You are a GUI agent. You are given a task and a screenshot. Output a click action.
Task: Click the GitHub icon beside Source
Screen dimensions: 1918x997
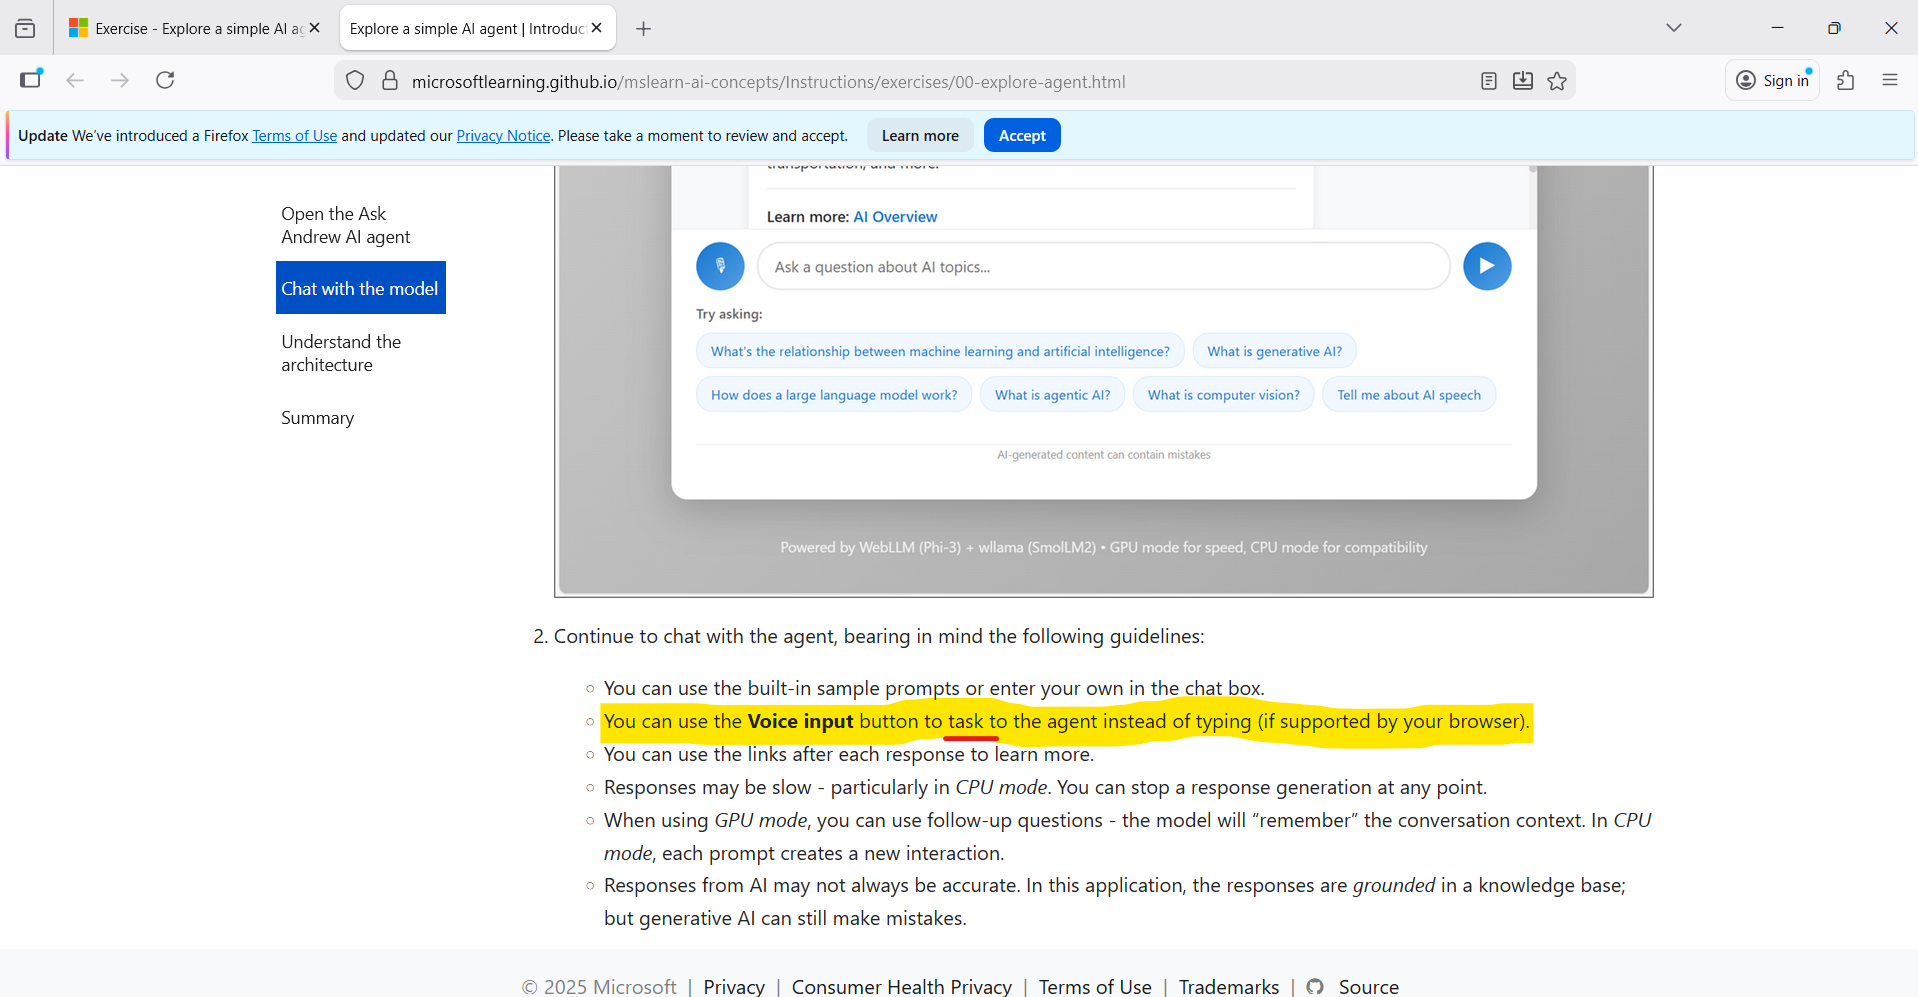click(x=1315, y=986)
